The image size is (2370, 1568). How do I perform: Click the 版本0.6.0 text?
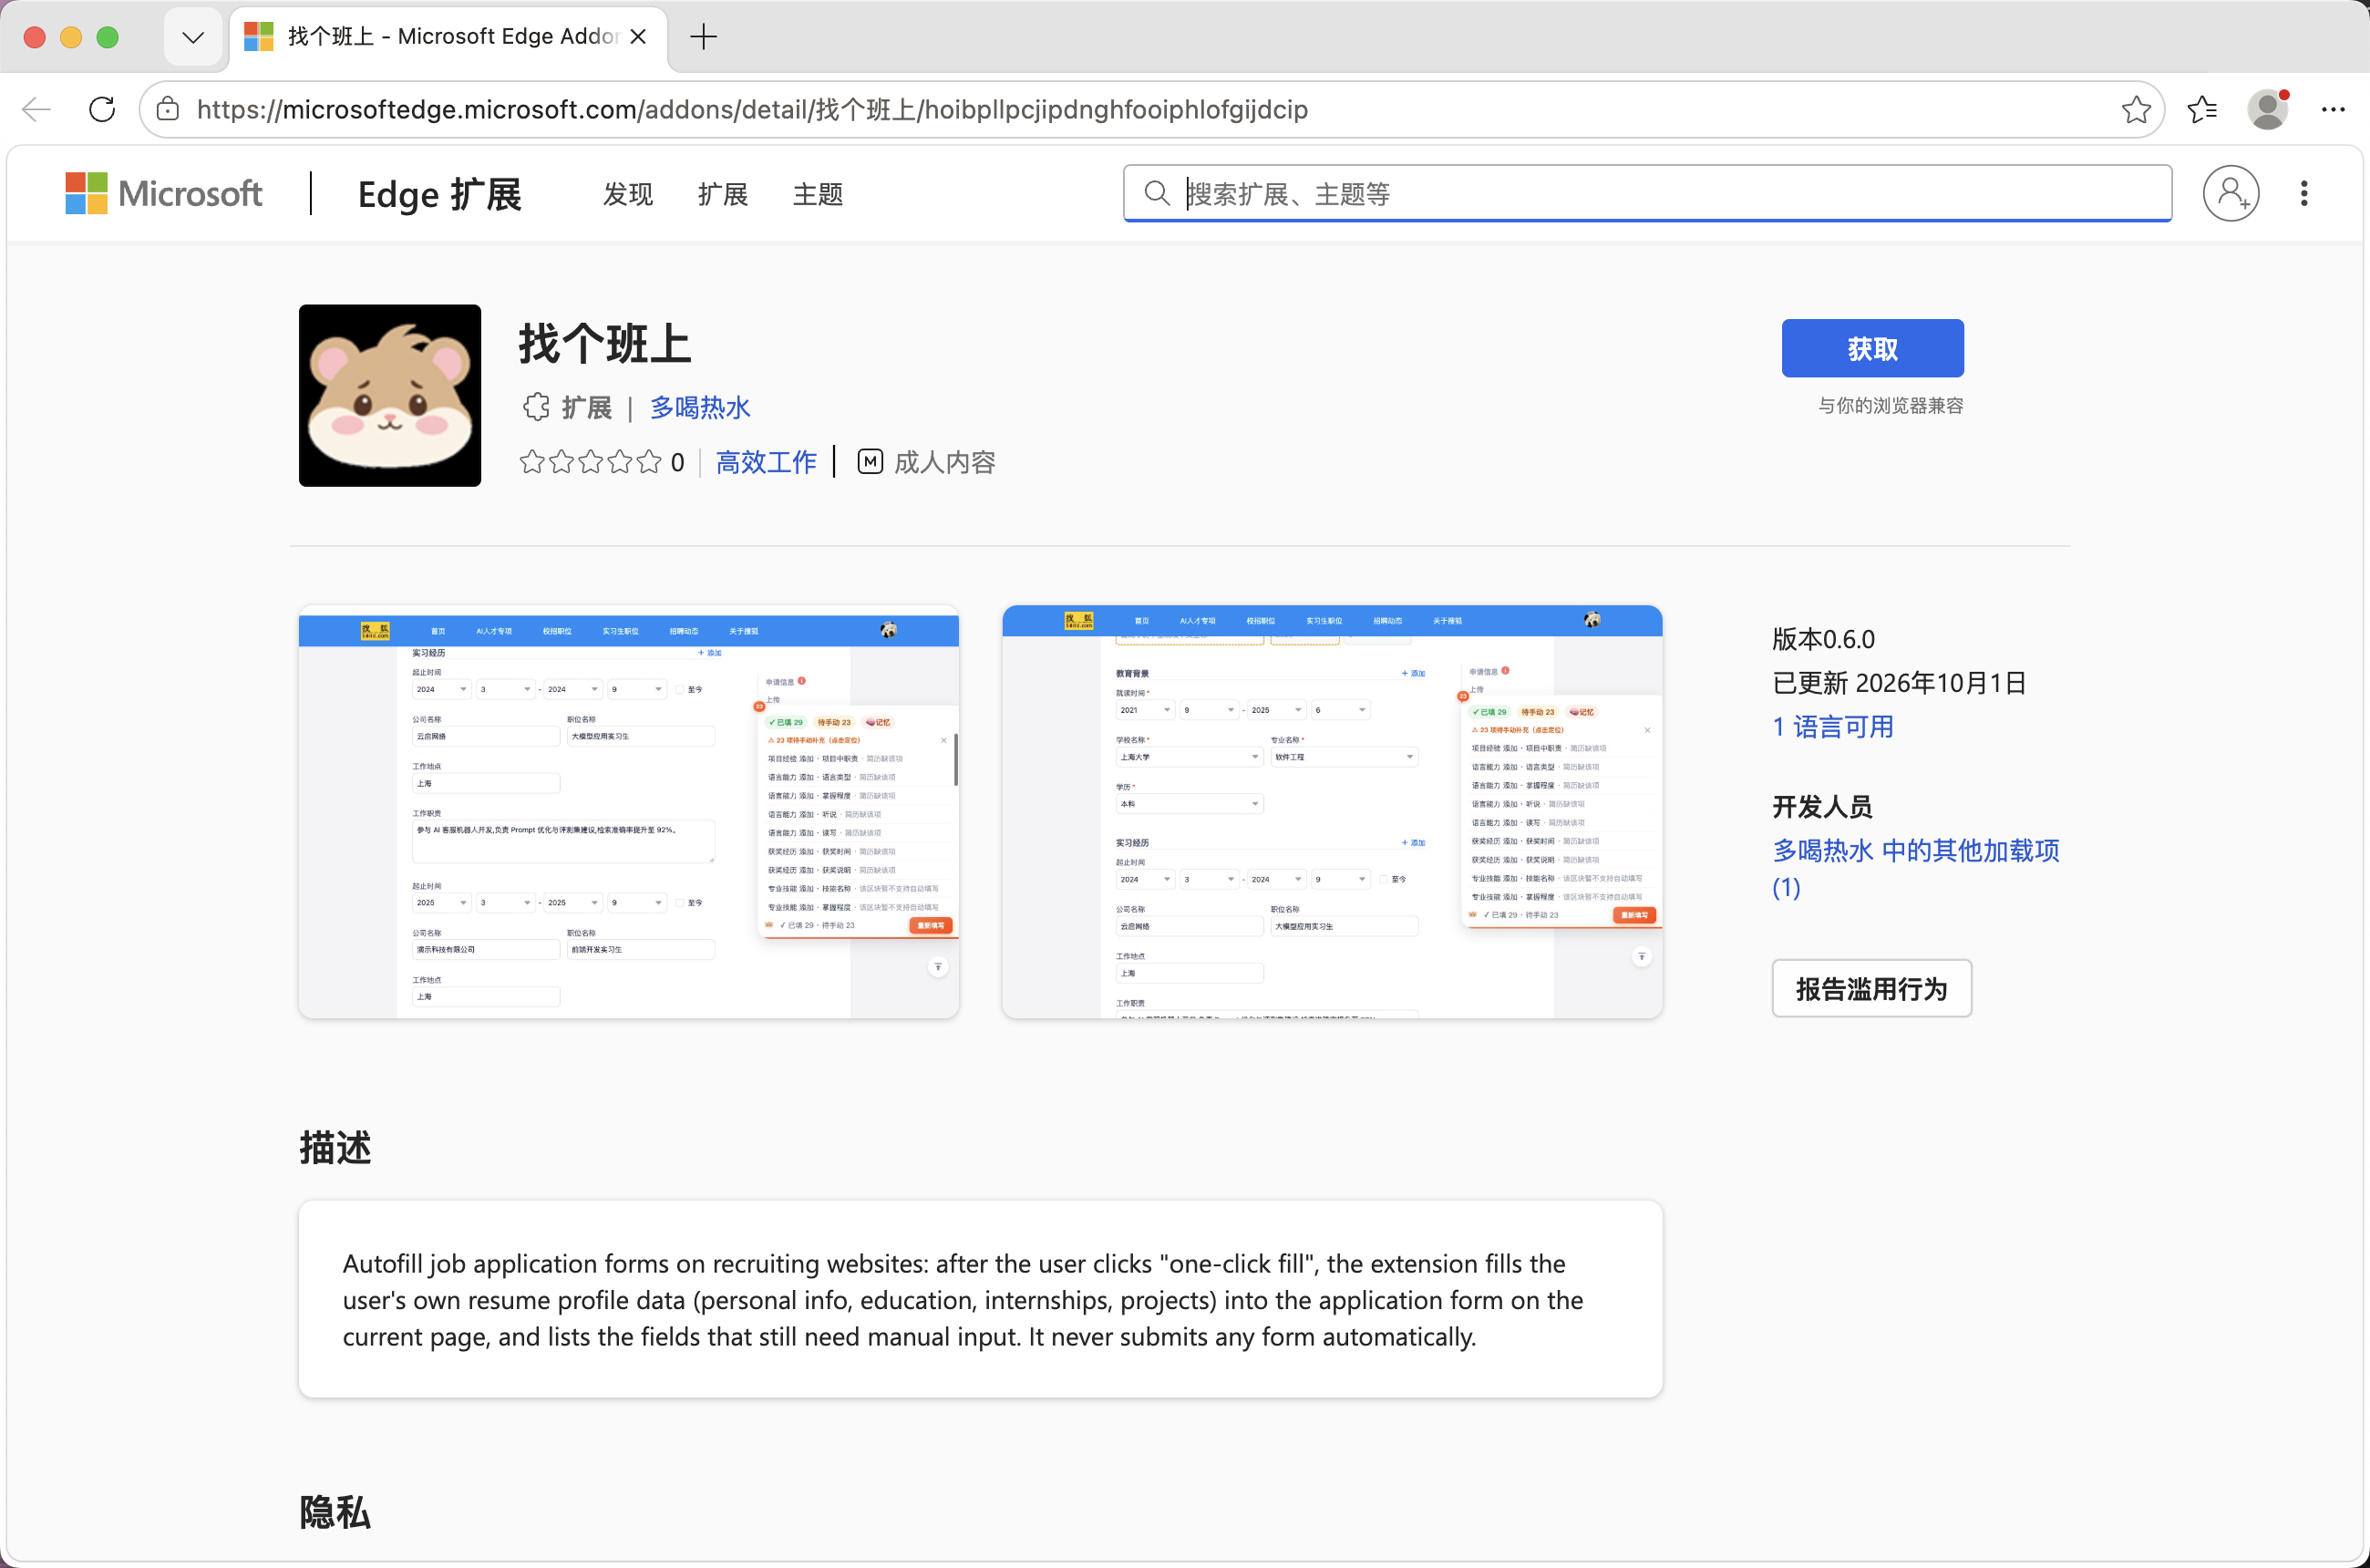[1823, 639]
